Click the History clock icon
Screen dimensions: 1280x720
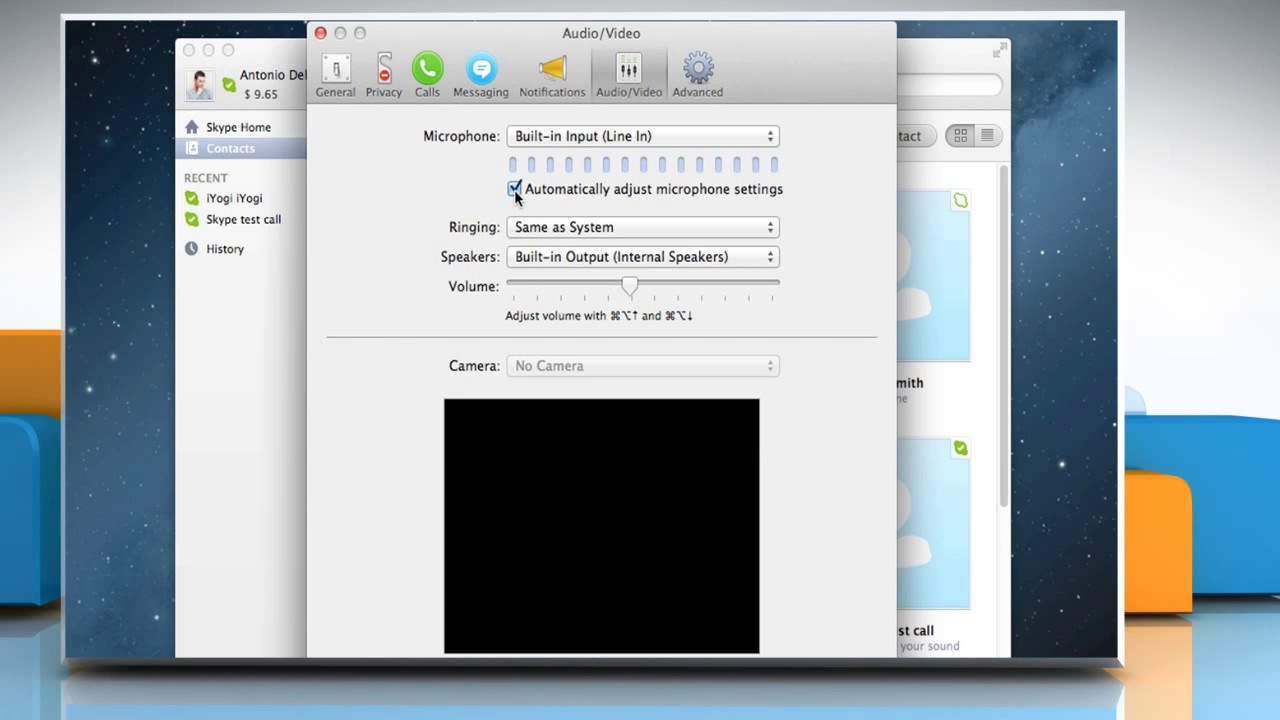192,249
